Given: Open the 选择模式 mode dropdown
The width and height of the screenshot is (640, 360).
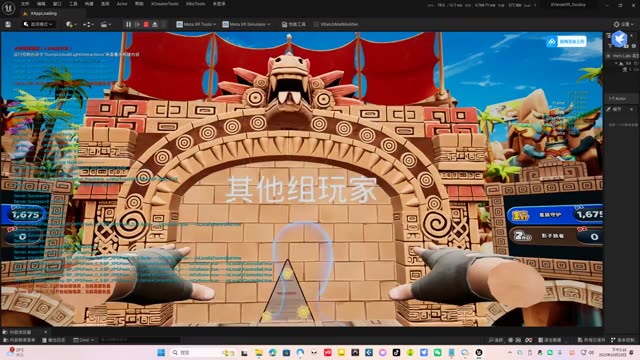Looking at the screenshot, I should pyautogui.click(x=38, y=24).
